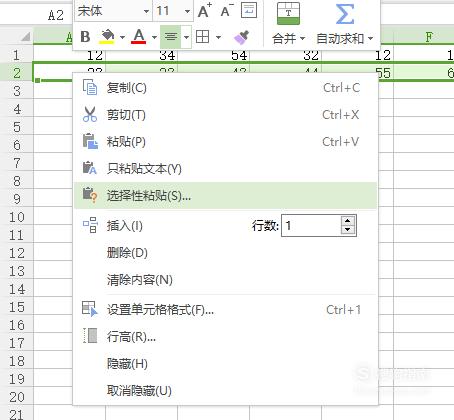
Task: Select row 2 header
Action: 17,73
